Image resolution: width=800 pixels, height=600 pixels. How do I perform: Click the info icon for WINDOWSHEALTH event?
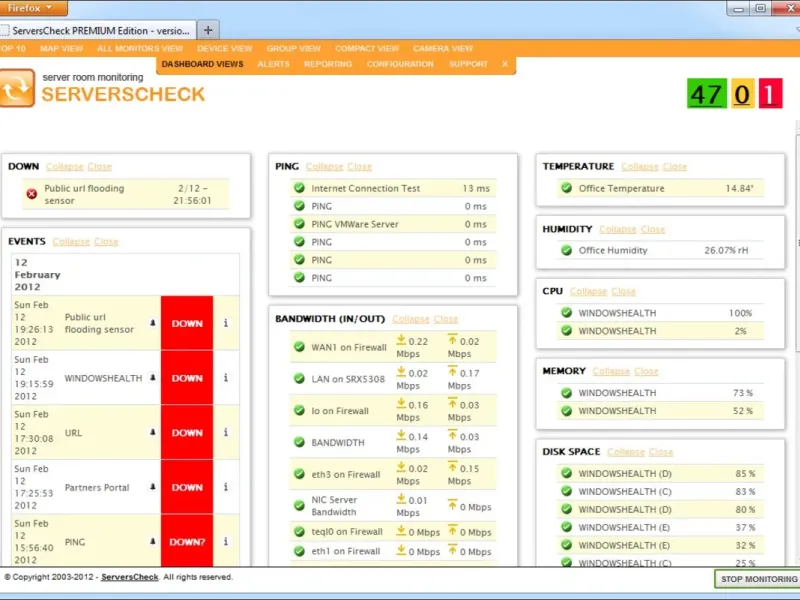(x=226, y=378)
